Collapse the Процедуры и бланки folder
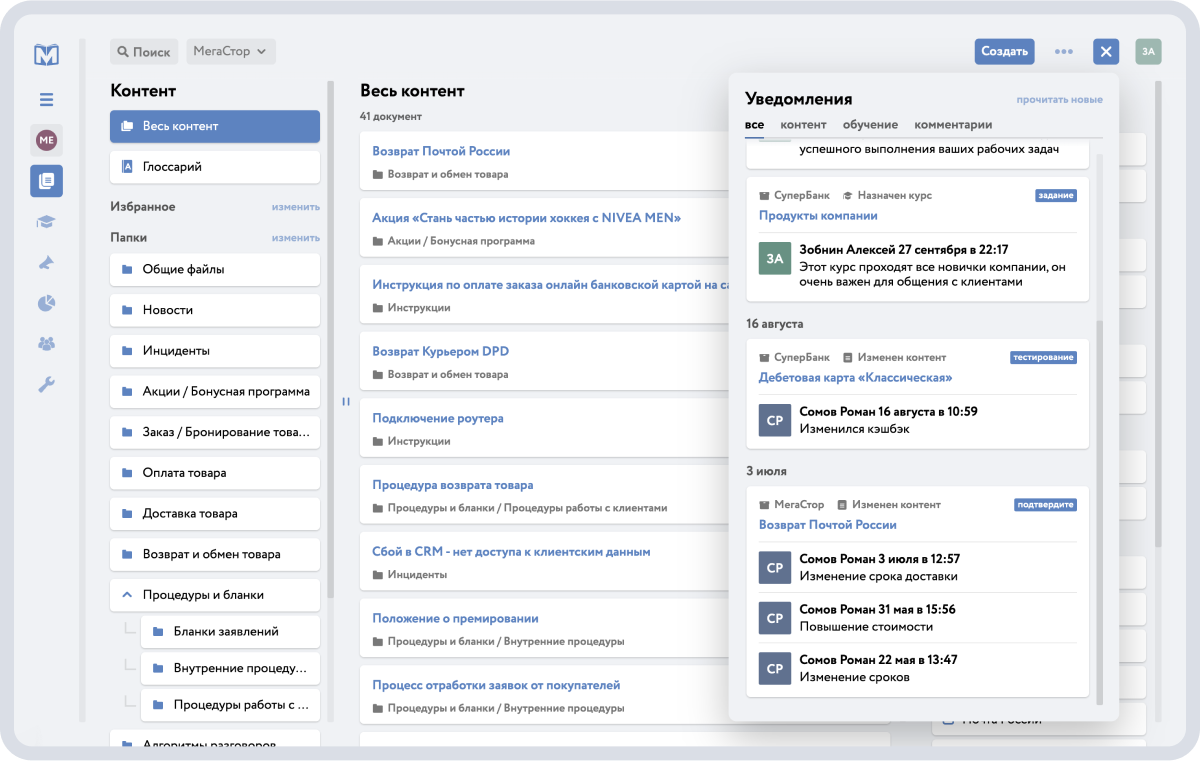 [126, 594]
